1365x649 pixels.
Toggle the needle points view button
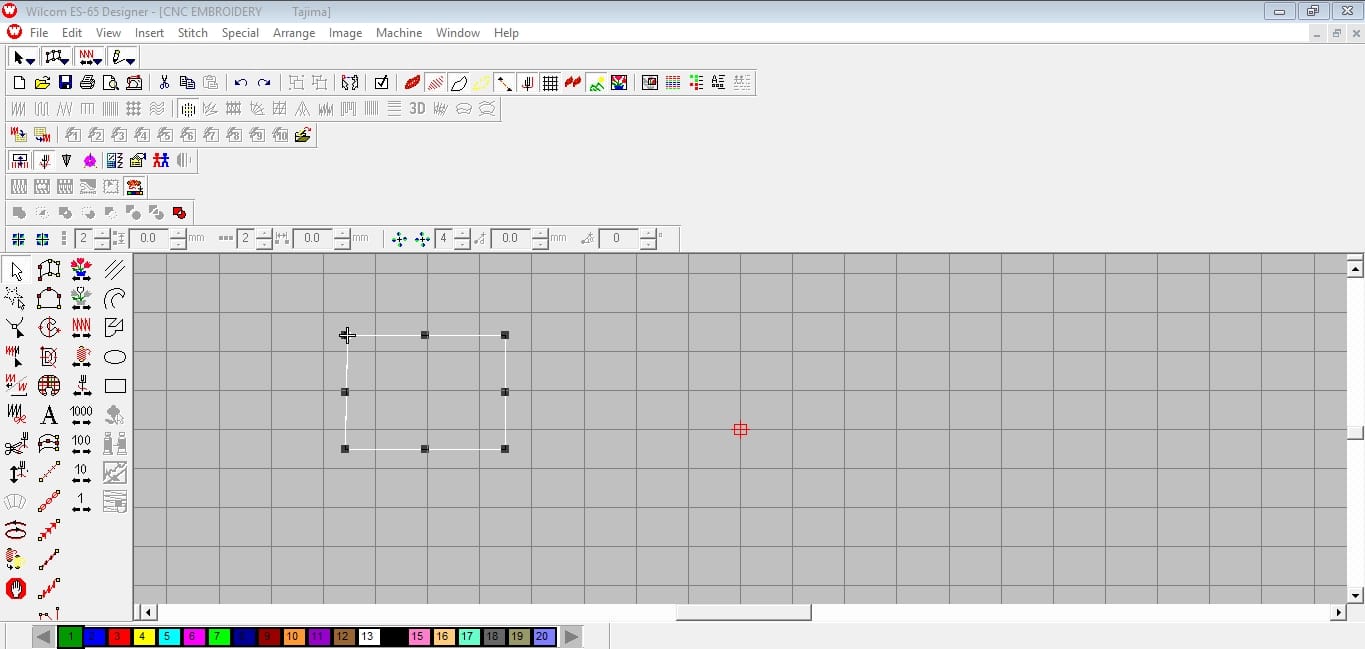pyautogui.click(x=527, y=83)
